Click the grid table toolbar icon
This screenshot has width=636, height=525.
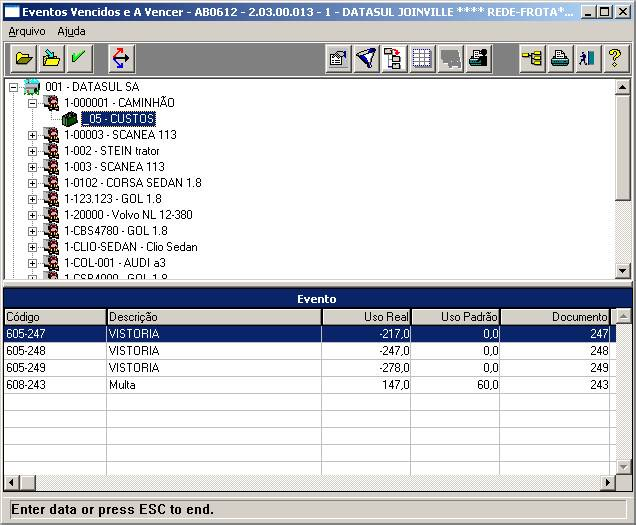(422, 59)
